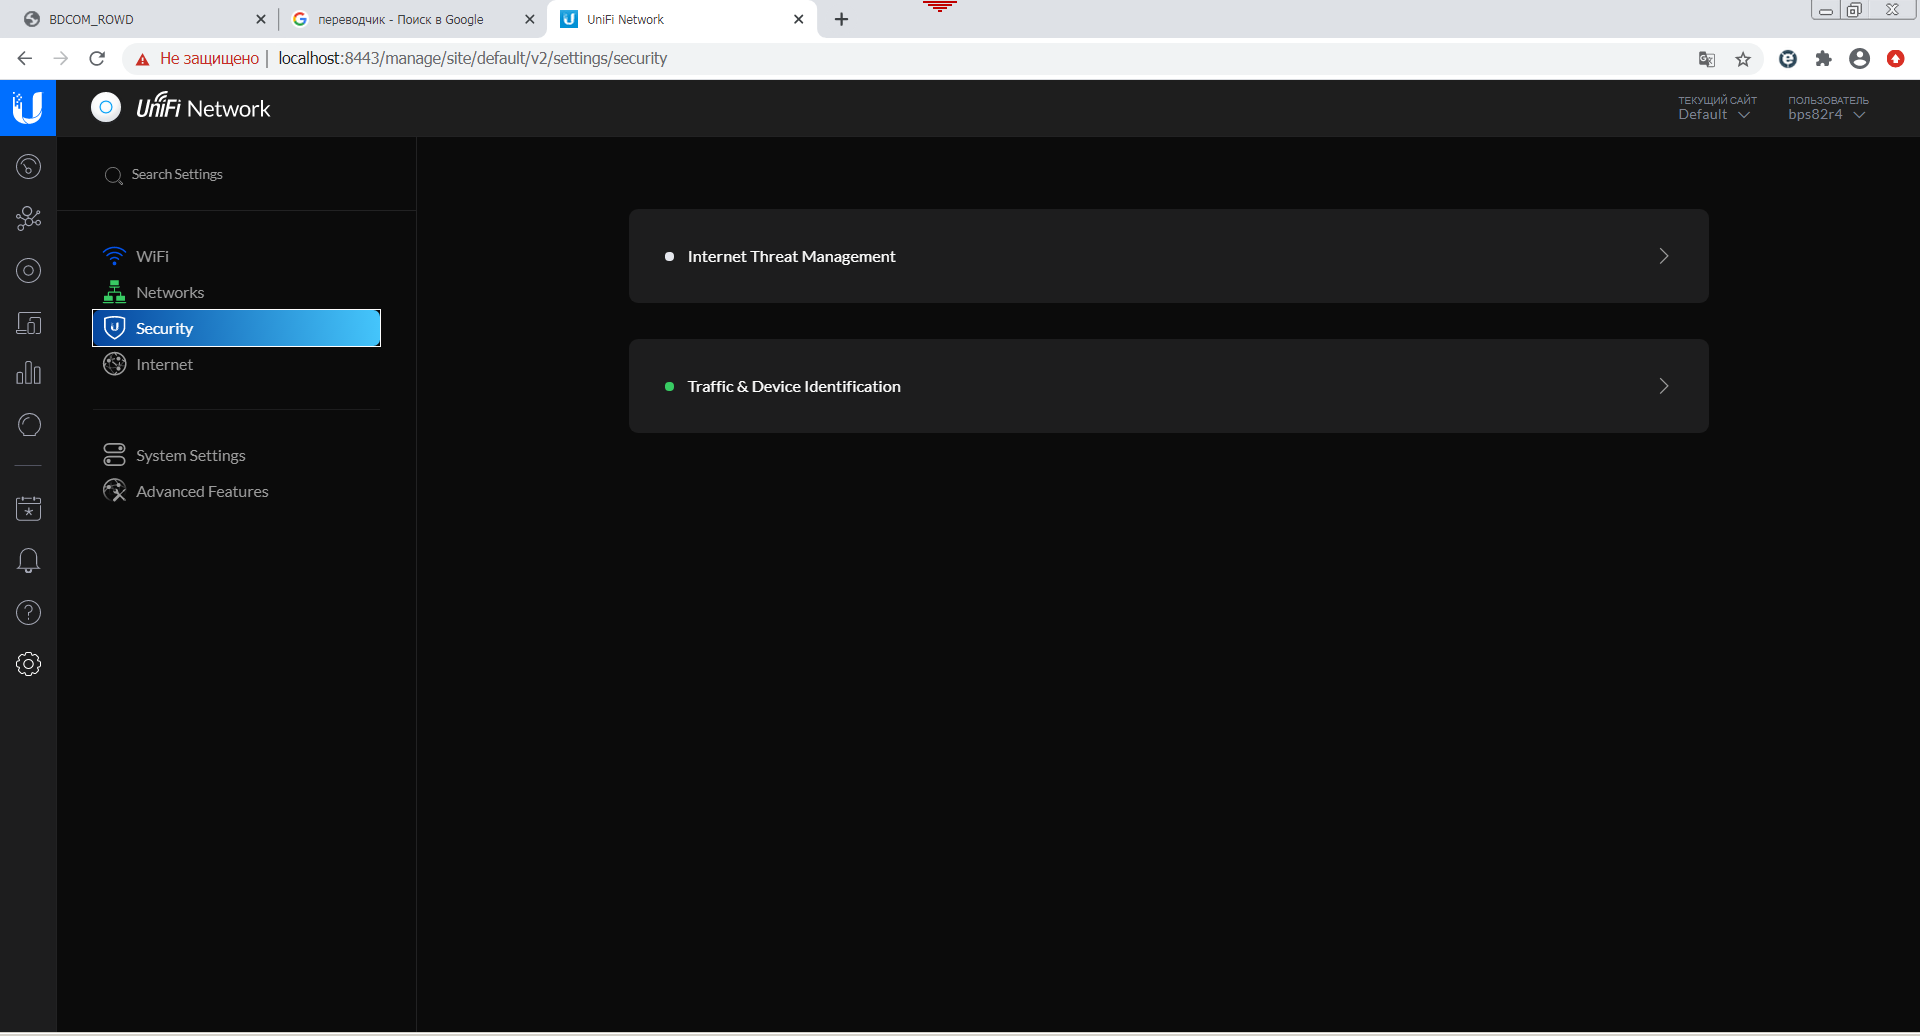Click the not secure warning triangle
Viewport: 1920px width, 1036px height.
tap(143, 60)
